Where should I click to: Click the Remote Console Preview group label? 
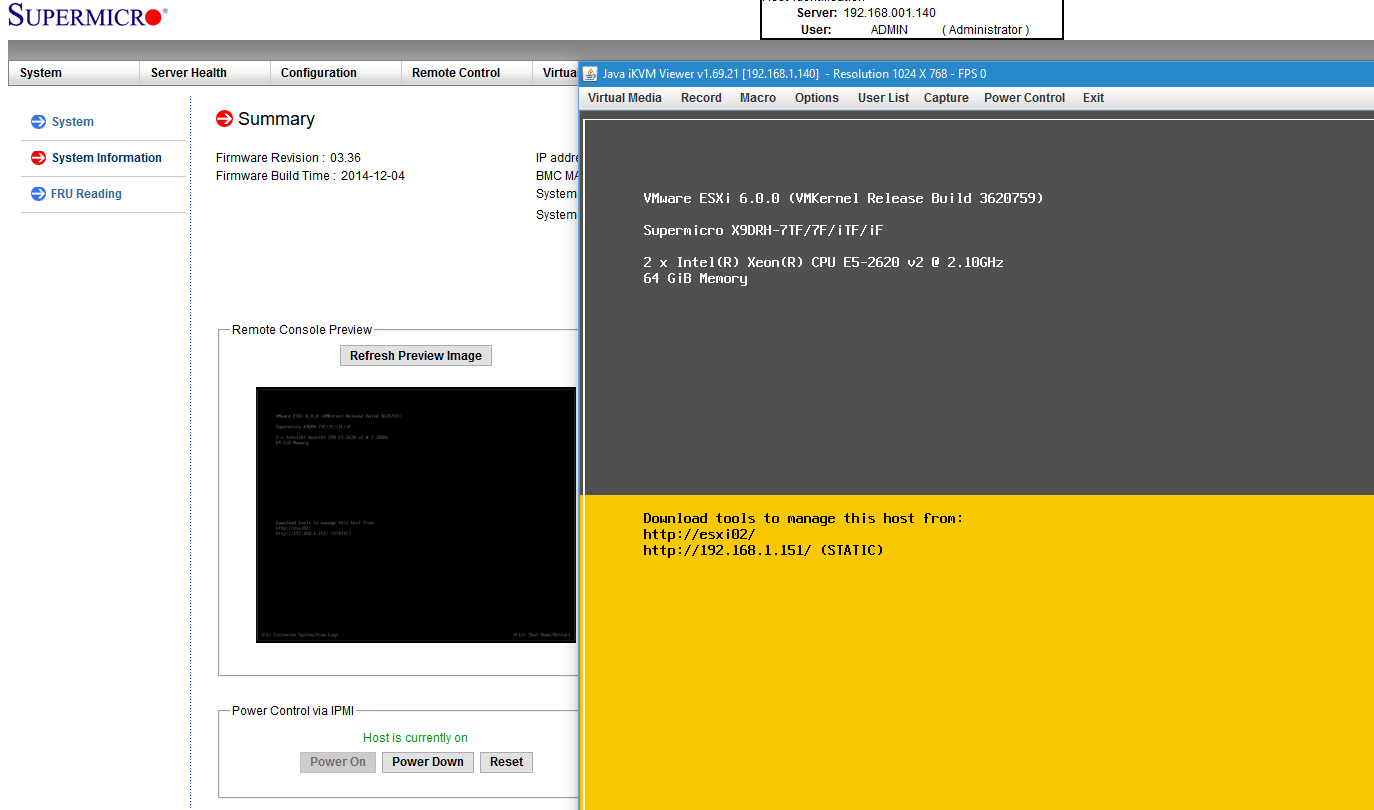pos(302,330)
